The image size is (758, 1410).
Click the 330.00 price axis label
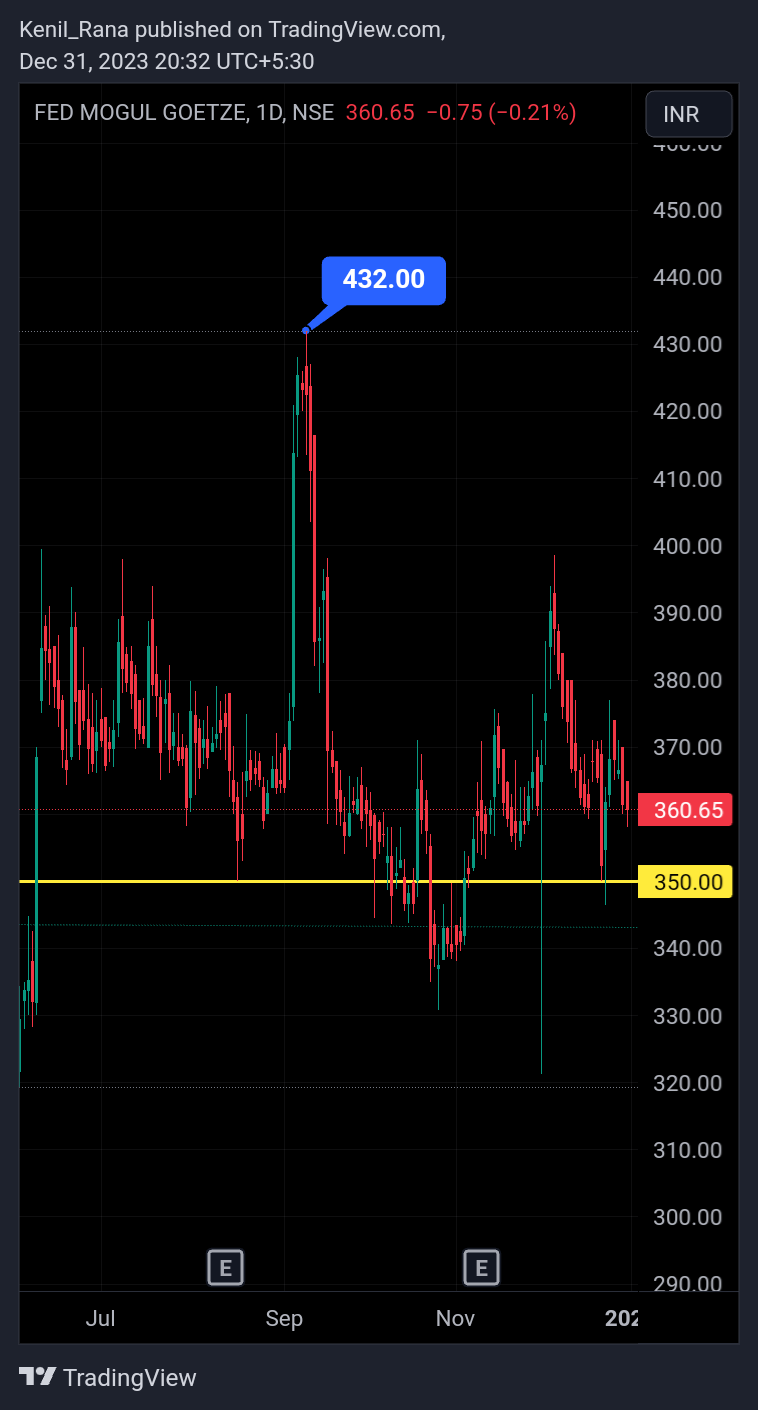point(687,1016)
